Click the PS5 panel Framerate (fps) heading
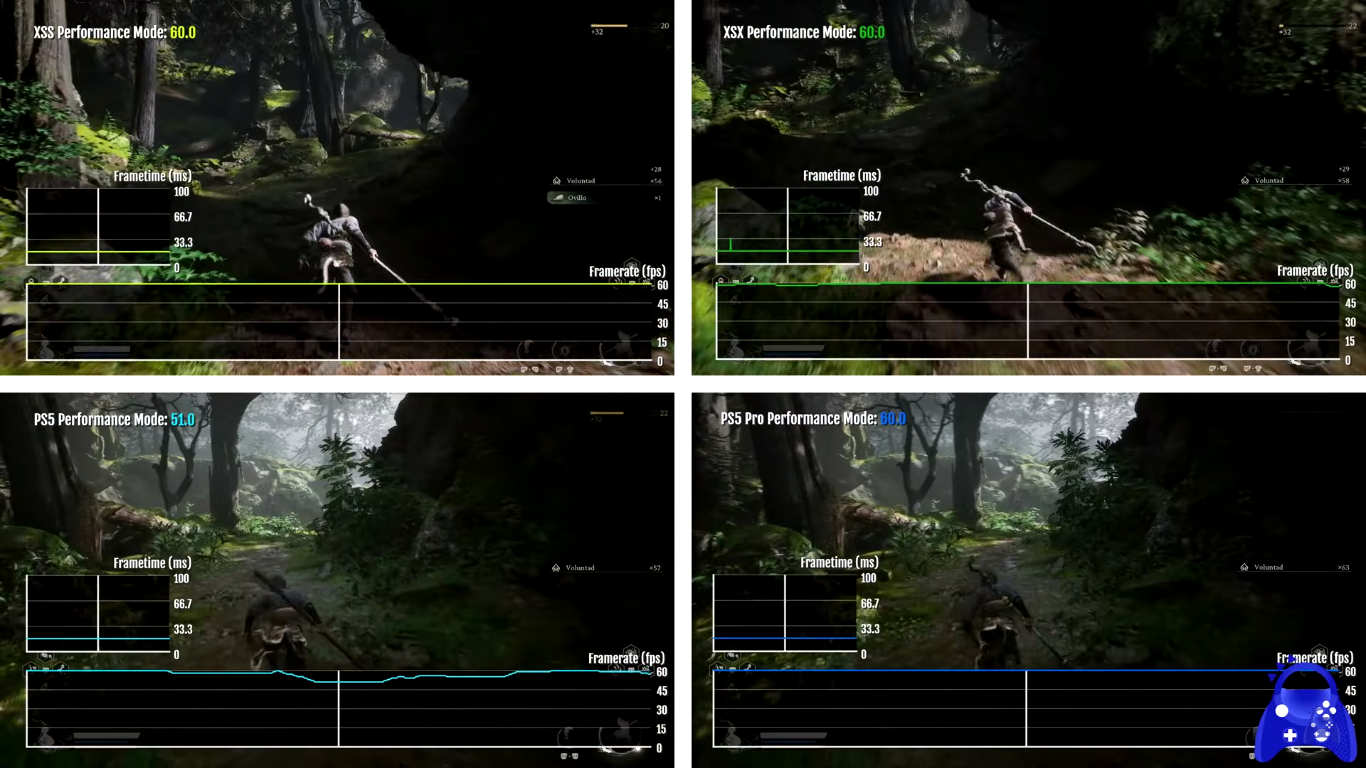 pos(627,658)
